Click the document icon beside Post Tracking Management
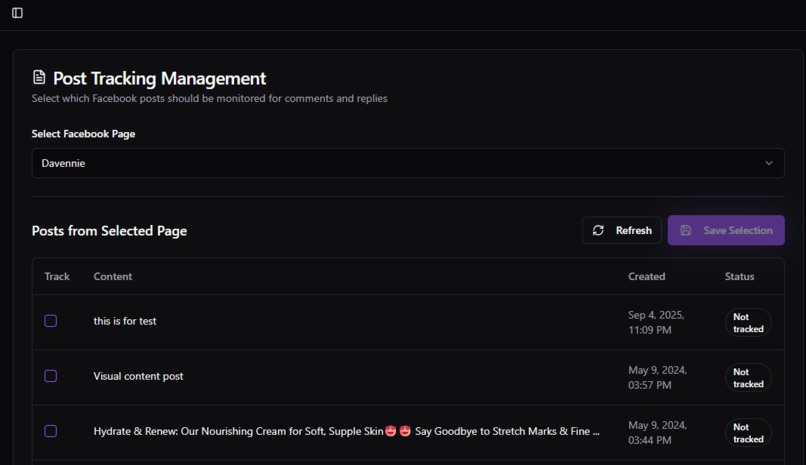The height and width of the screenshot is (465, 806). (39, 78)
